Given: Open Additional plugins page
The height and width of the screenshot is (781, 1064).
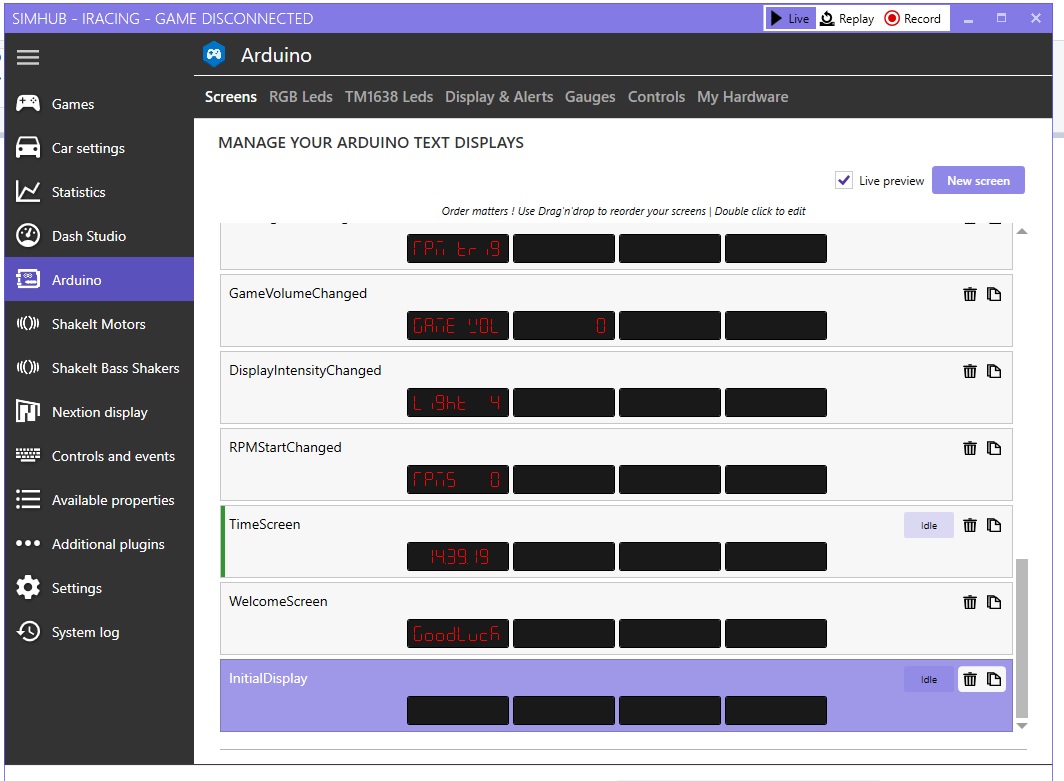Looking at the screenshot, I should pos(99,544).
